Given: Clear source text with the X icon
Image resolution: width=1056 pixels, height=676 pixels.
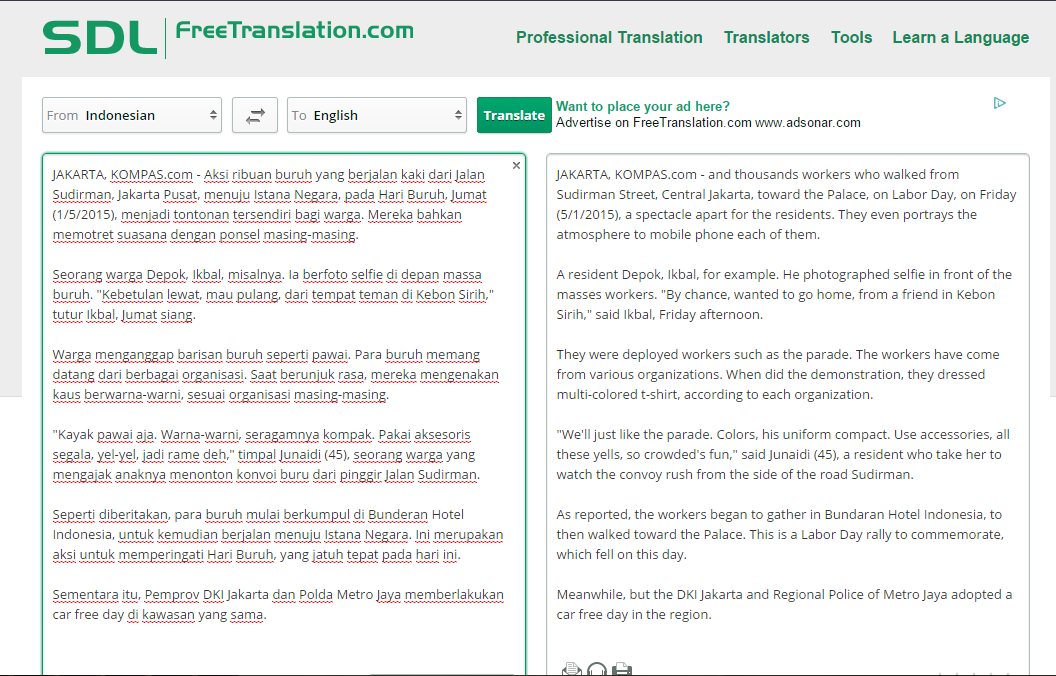Looking at the screenshot, I should [517, 165].
